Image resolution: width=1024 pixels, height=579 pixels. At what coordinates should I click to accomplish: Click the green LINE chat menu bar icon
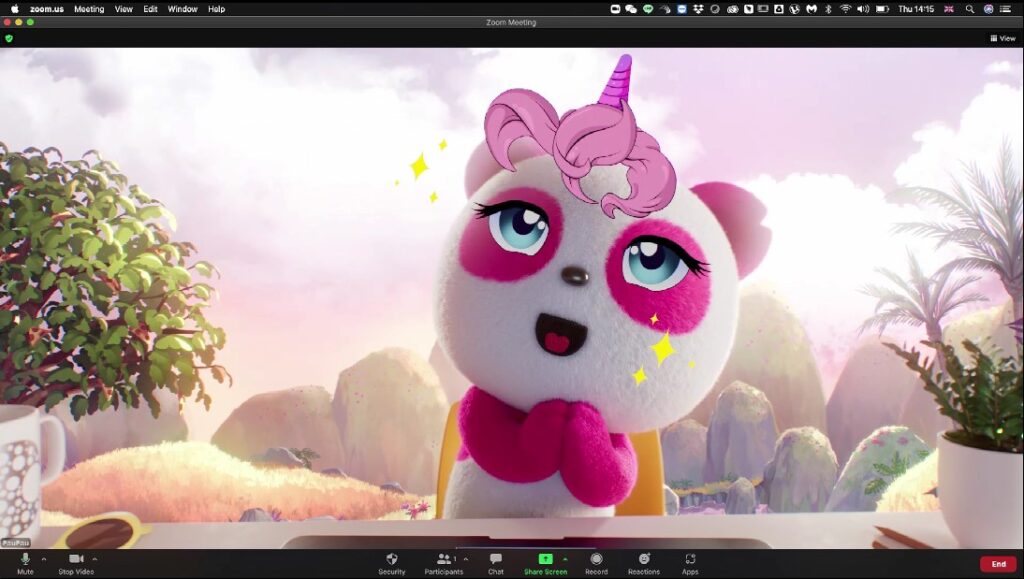[x=648, y=9]
